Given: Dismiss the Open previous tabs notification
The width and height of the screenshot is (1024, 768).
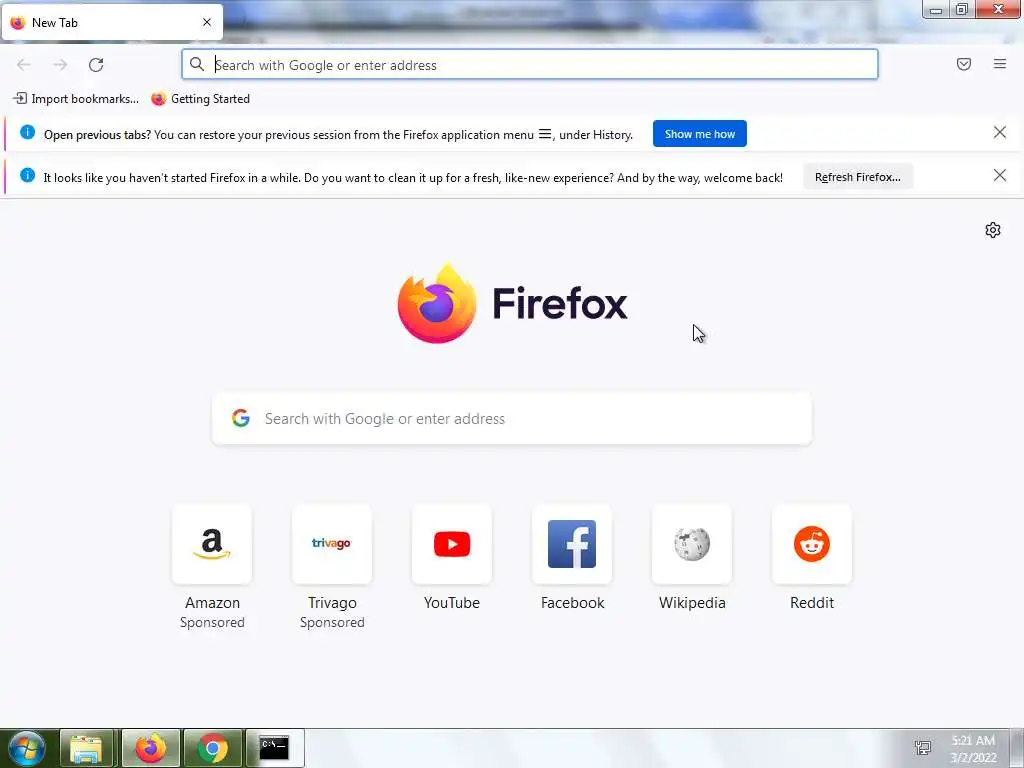Looking at the screenshot, I should click(x=999, y=133).
